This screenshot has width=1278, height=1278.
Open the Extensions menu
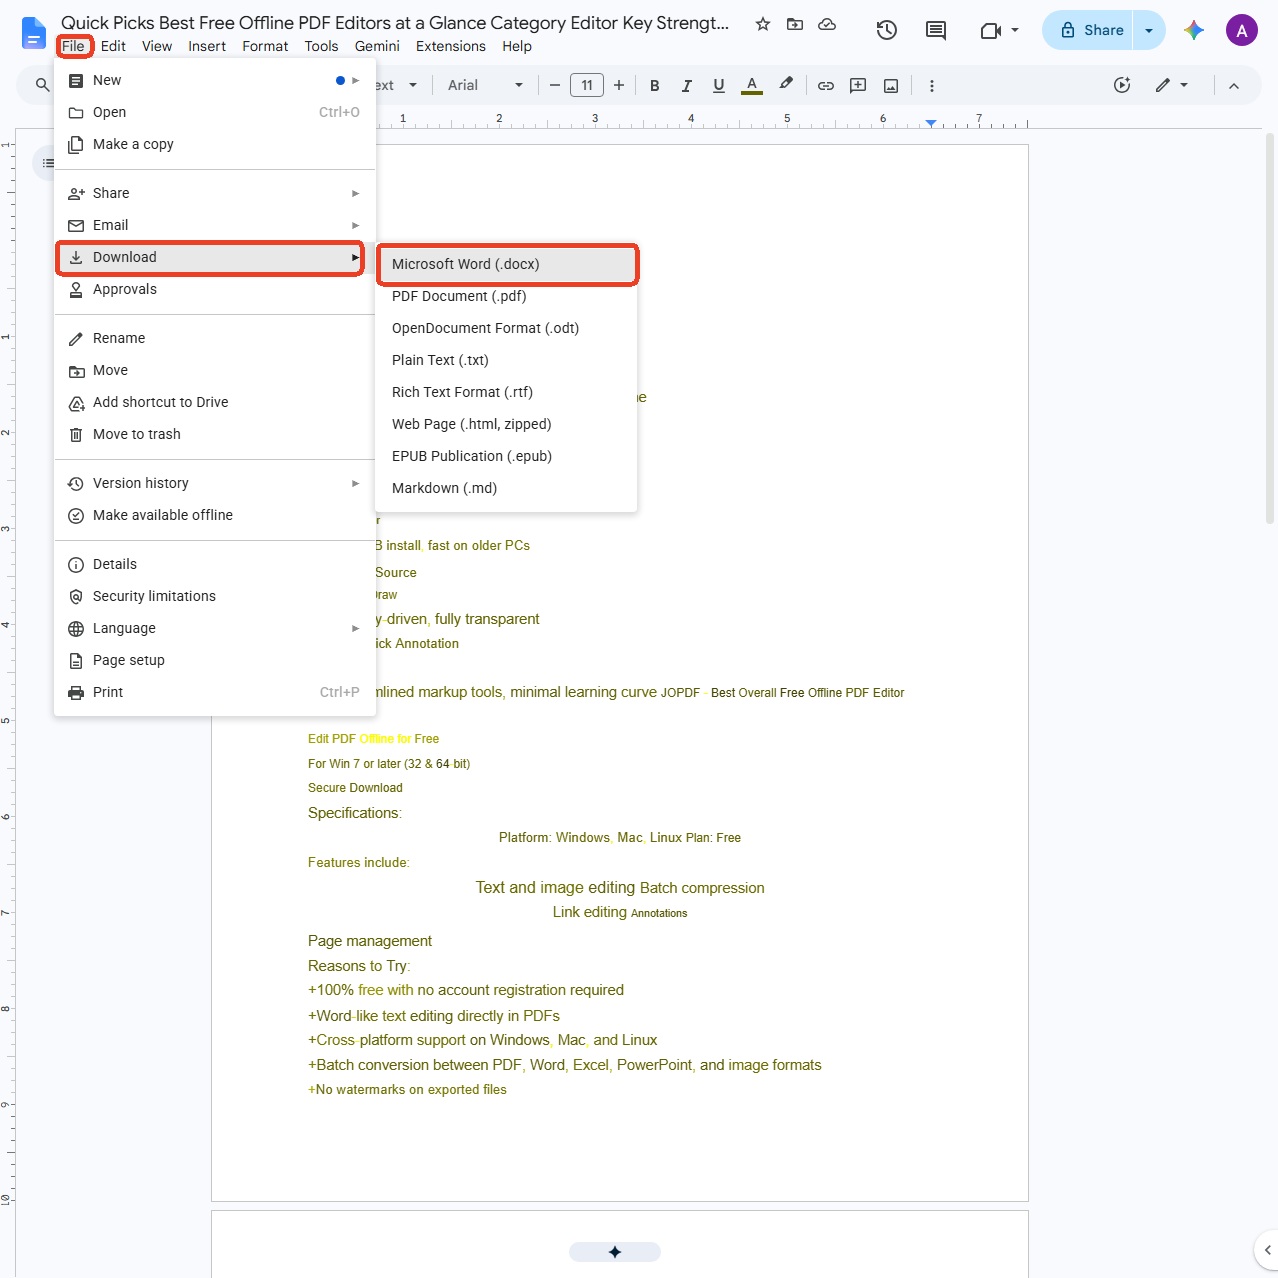(x=451, y=46)
